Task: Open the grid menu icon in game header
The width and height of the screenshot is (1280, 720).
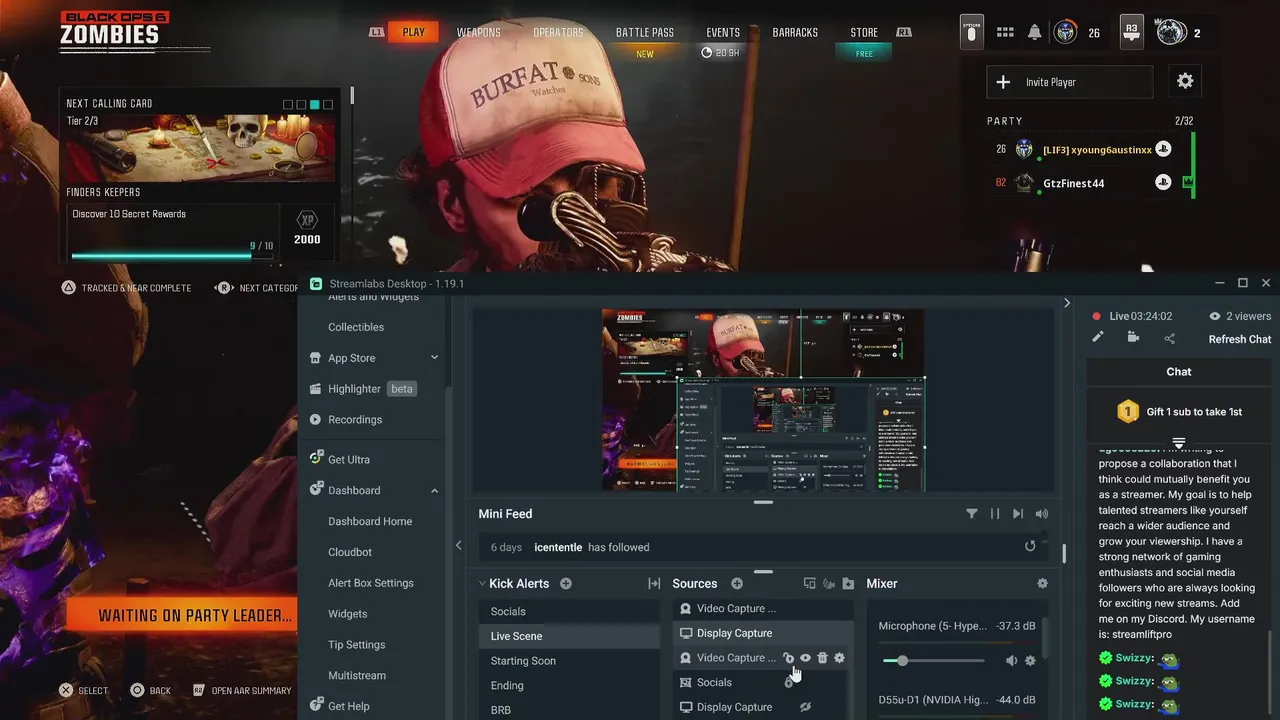Action: tap(1005, 33)
